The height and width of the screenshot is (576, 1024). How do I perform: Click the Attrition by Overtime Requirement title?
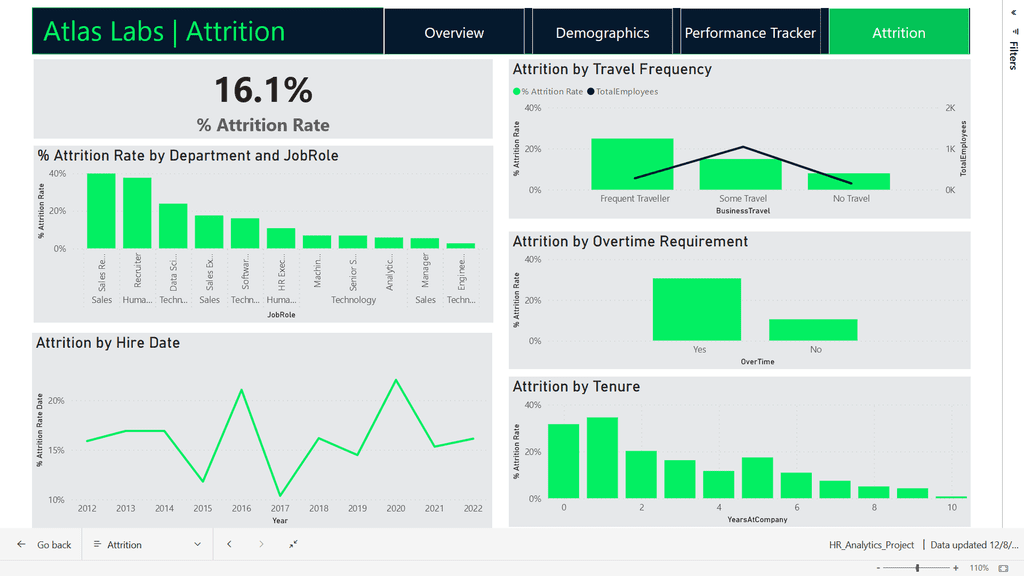click(630, 242)
